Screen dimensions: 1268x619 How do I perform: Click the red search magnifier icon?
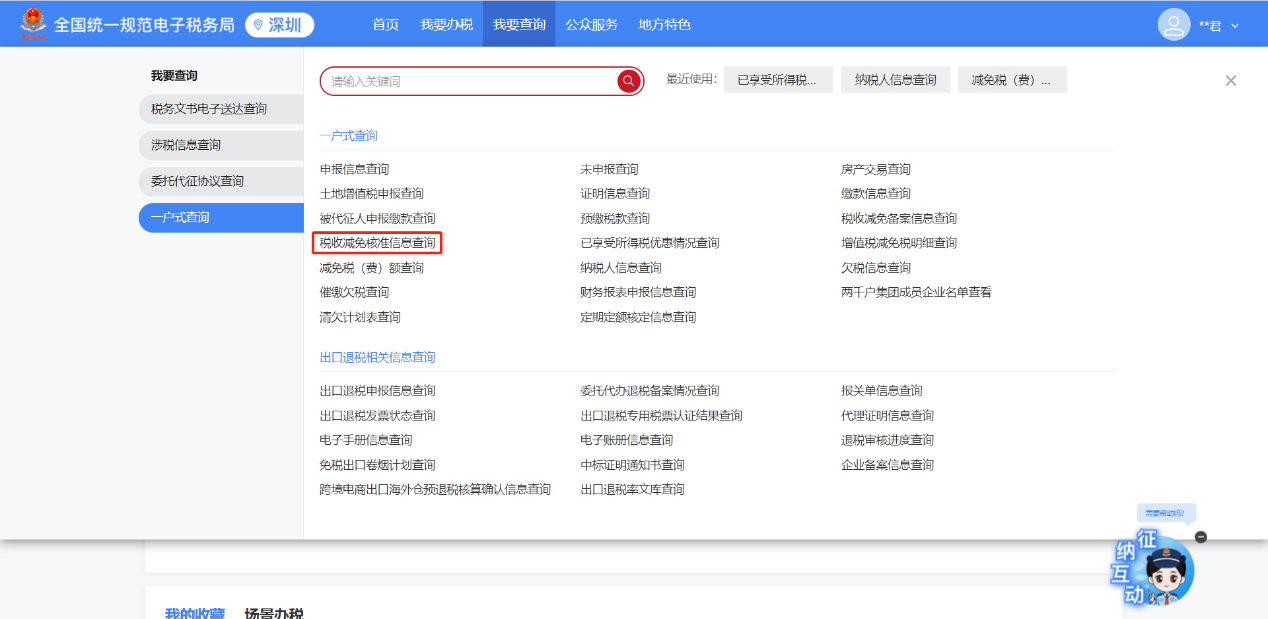[629, 81]
